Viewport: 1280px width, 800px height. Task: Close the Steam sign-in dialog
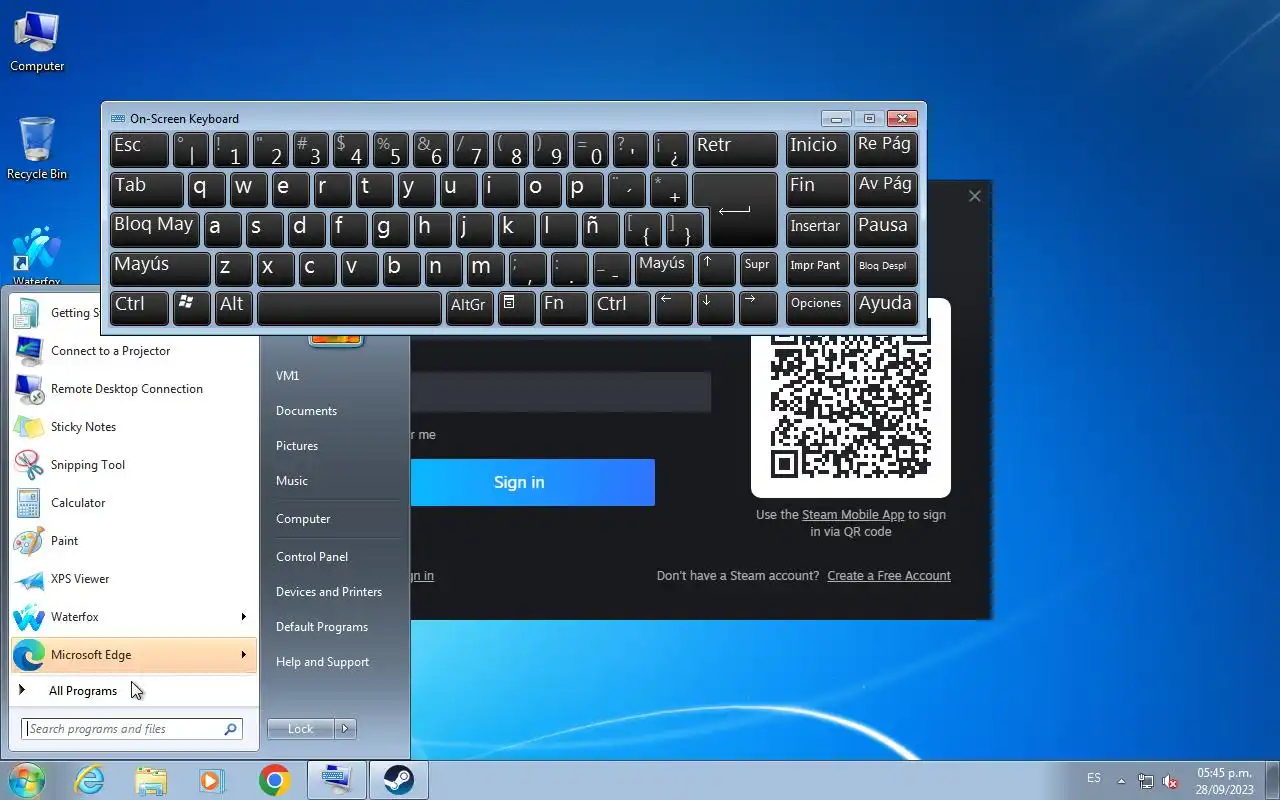pyautogui.click(x=975, y=196)
